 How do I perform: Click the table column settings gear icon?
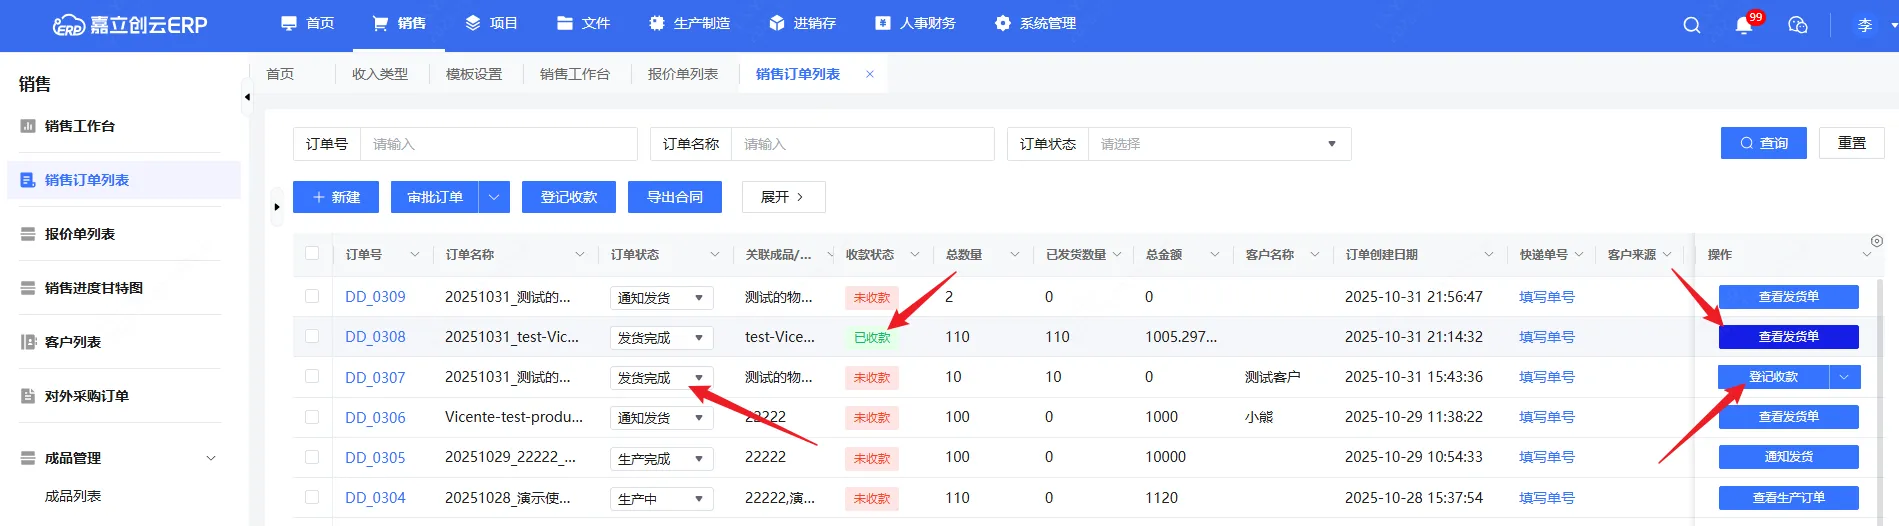click(x=1876, y=241)
